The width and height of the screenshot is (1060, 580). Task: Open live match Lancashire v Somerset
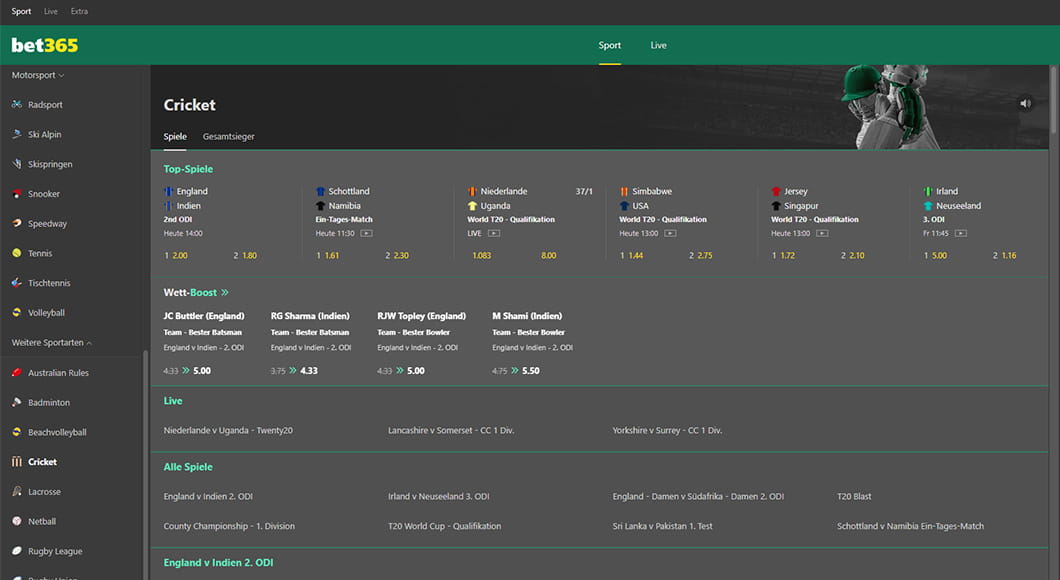(x=451, y=431)
